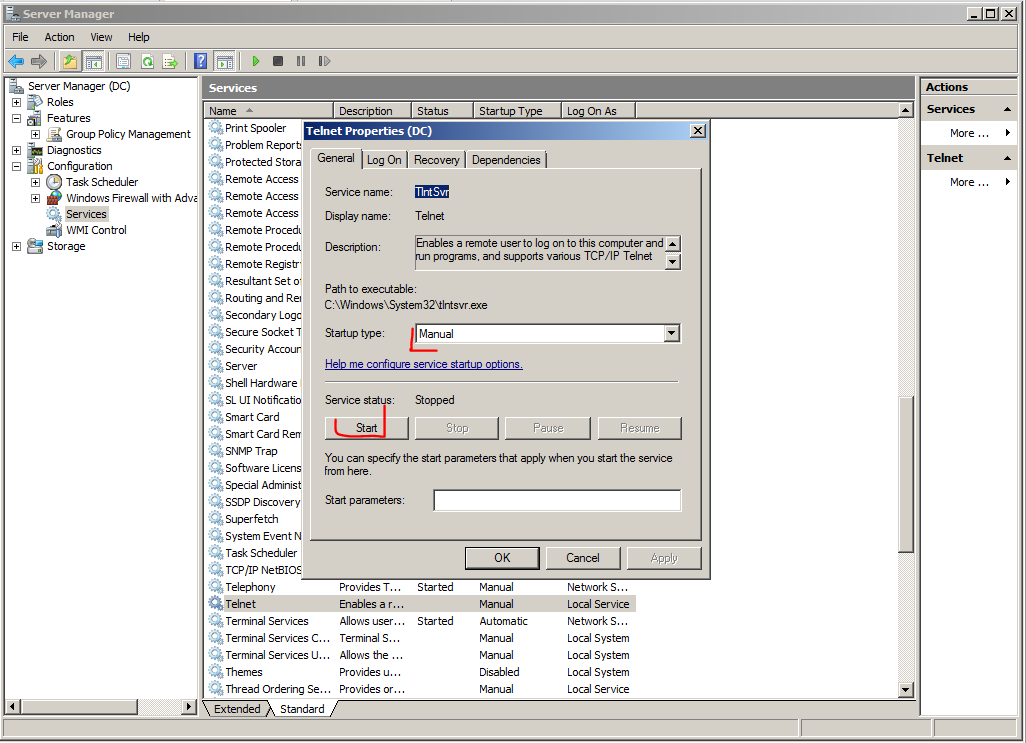Click the Refresh toolbar icon

(147, 61)
